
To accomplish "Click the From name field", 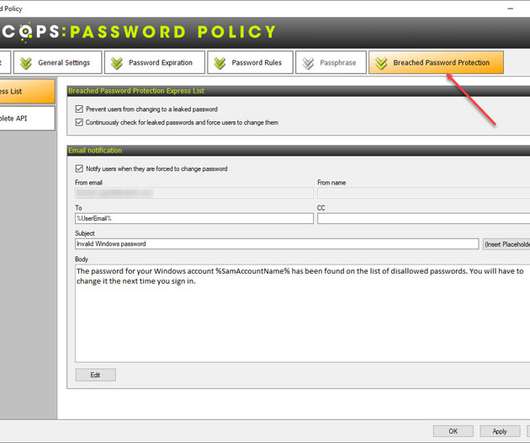I will (x=424, y=193).
